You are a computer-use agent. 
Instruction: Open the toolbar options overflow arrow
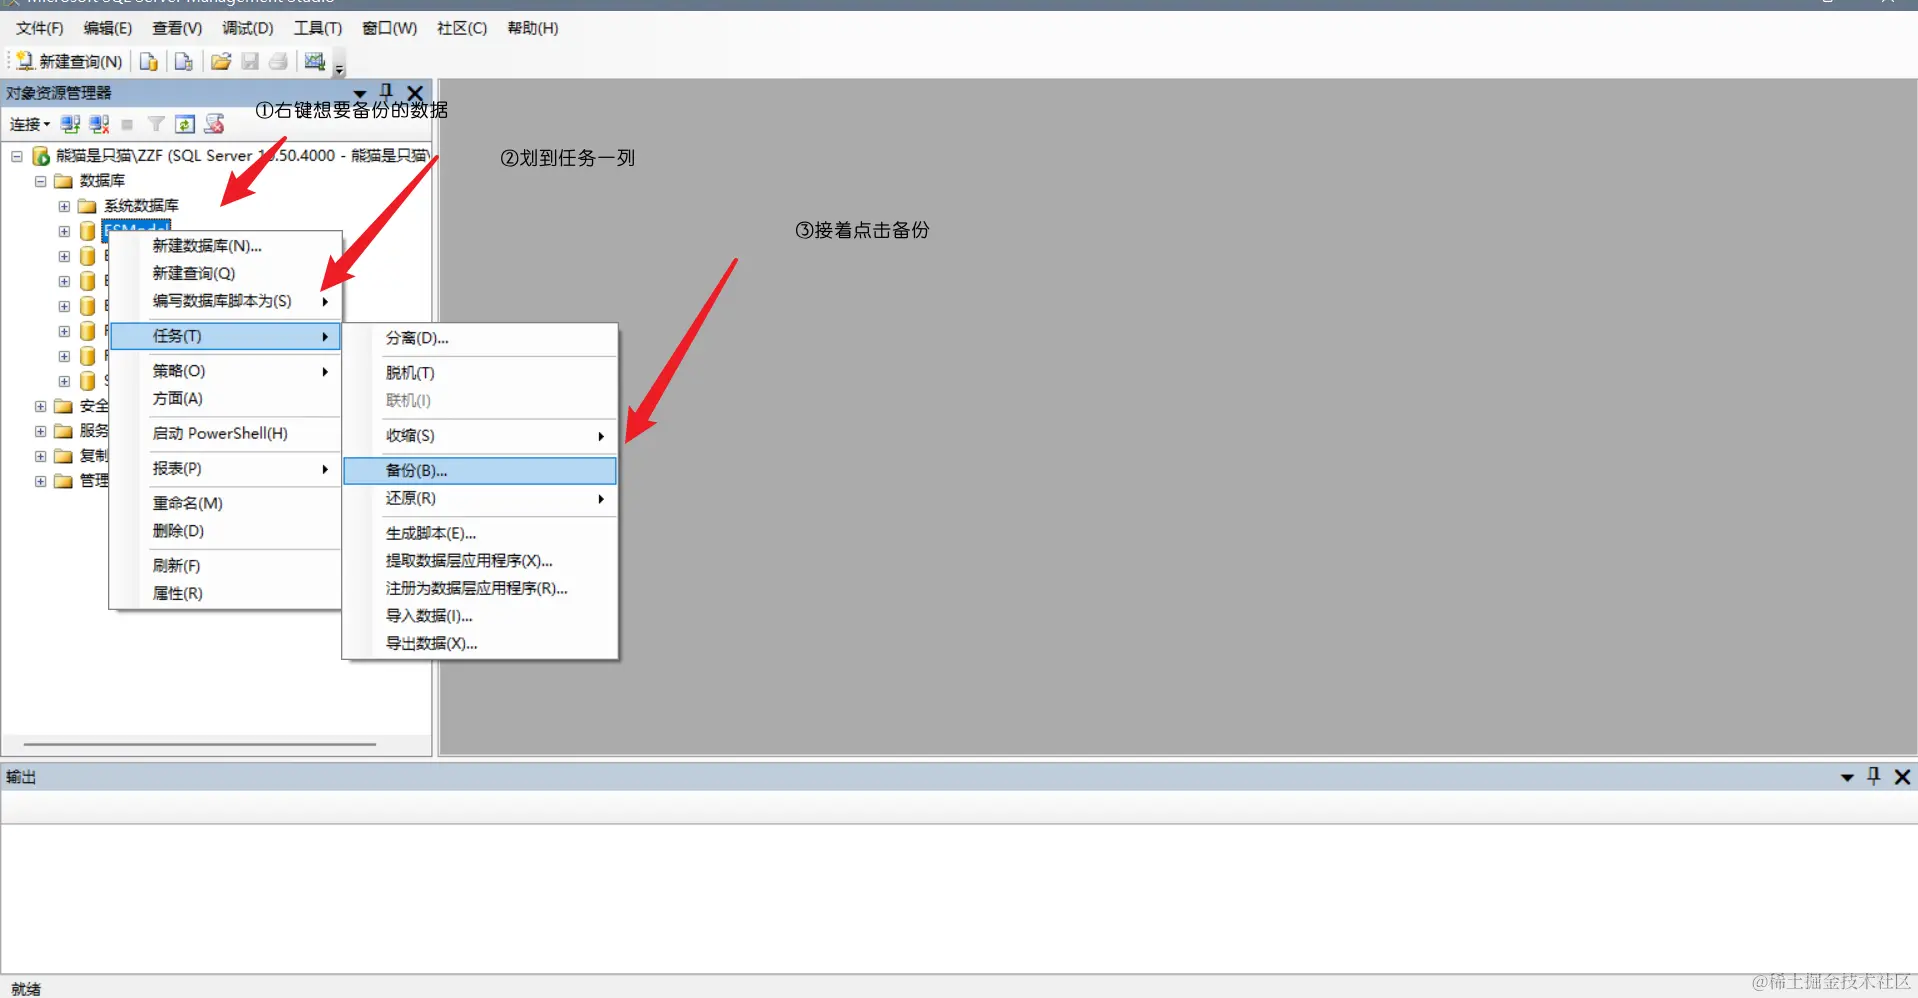[x=339, y=69]
